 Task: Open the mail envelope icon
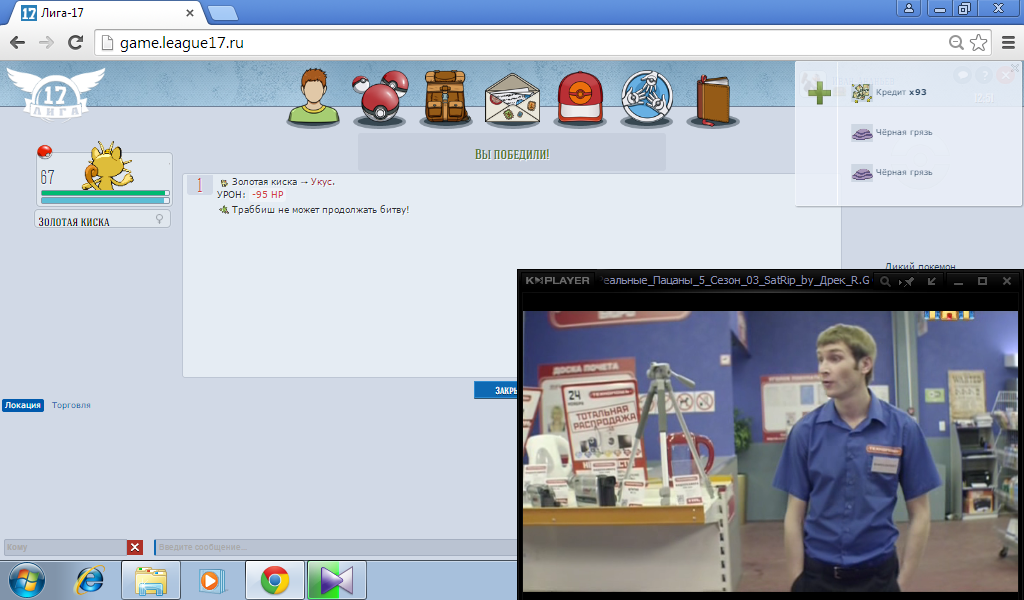tap(513, 99)
